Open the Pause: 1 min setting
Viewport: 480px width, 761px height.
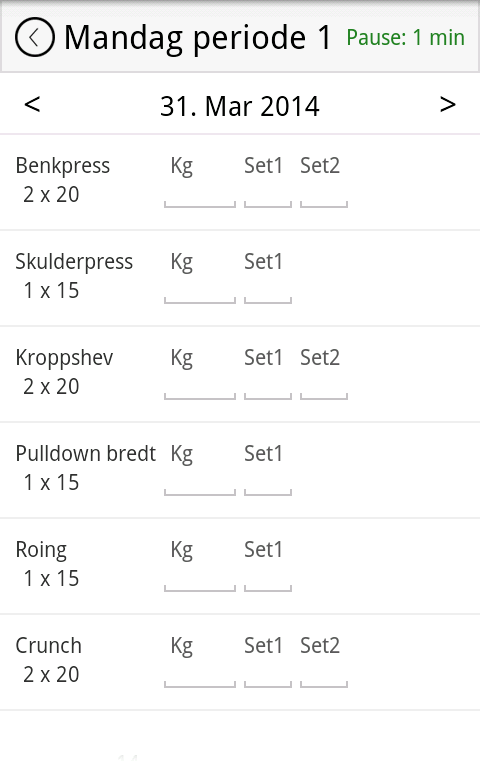[405, 37]
